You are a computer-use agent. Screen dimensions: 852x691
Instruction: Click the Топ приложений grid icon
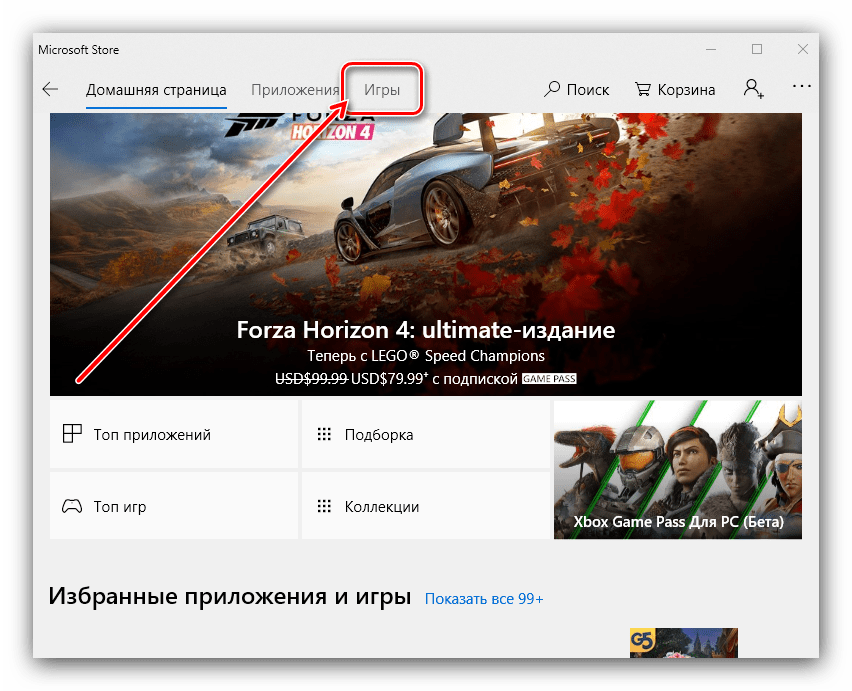click(72, 434)
